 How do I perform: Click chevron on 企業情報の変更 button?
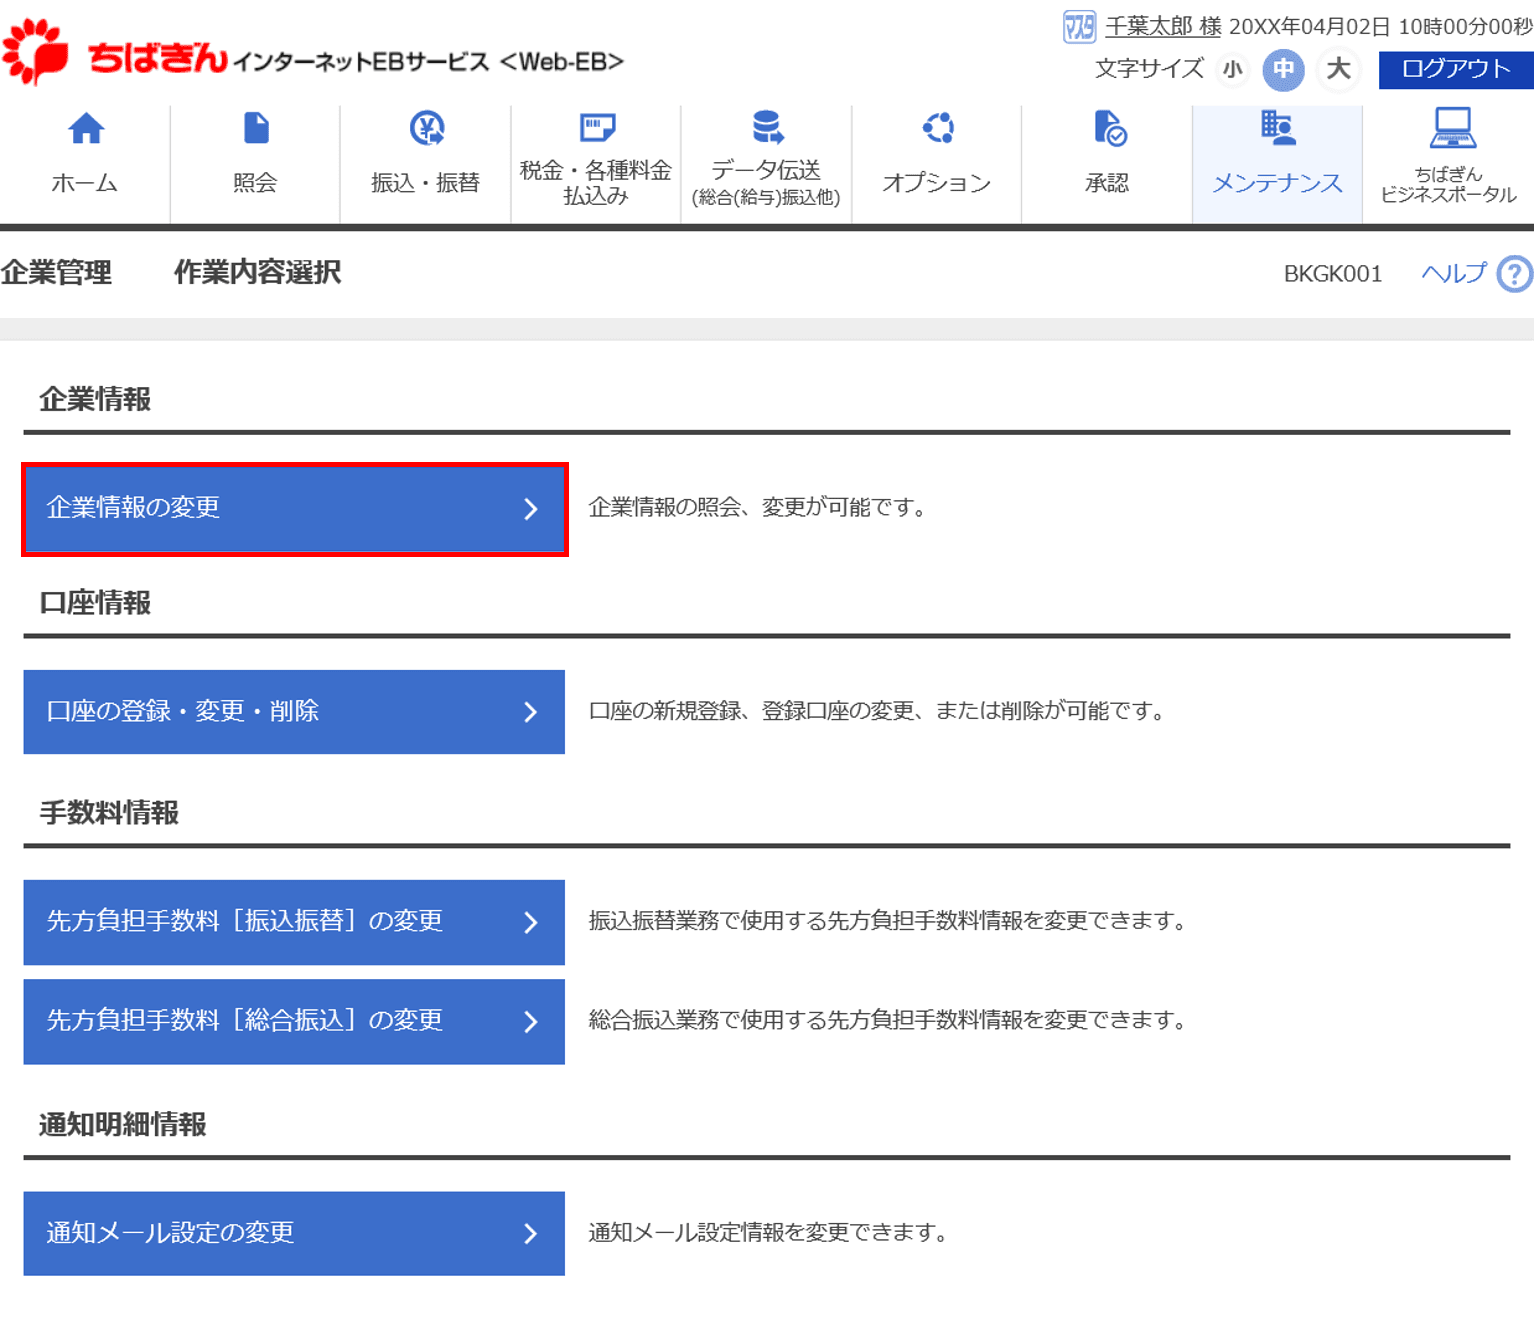click(x=531, y=509)
